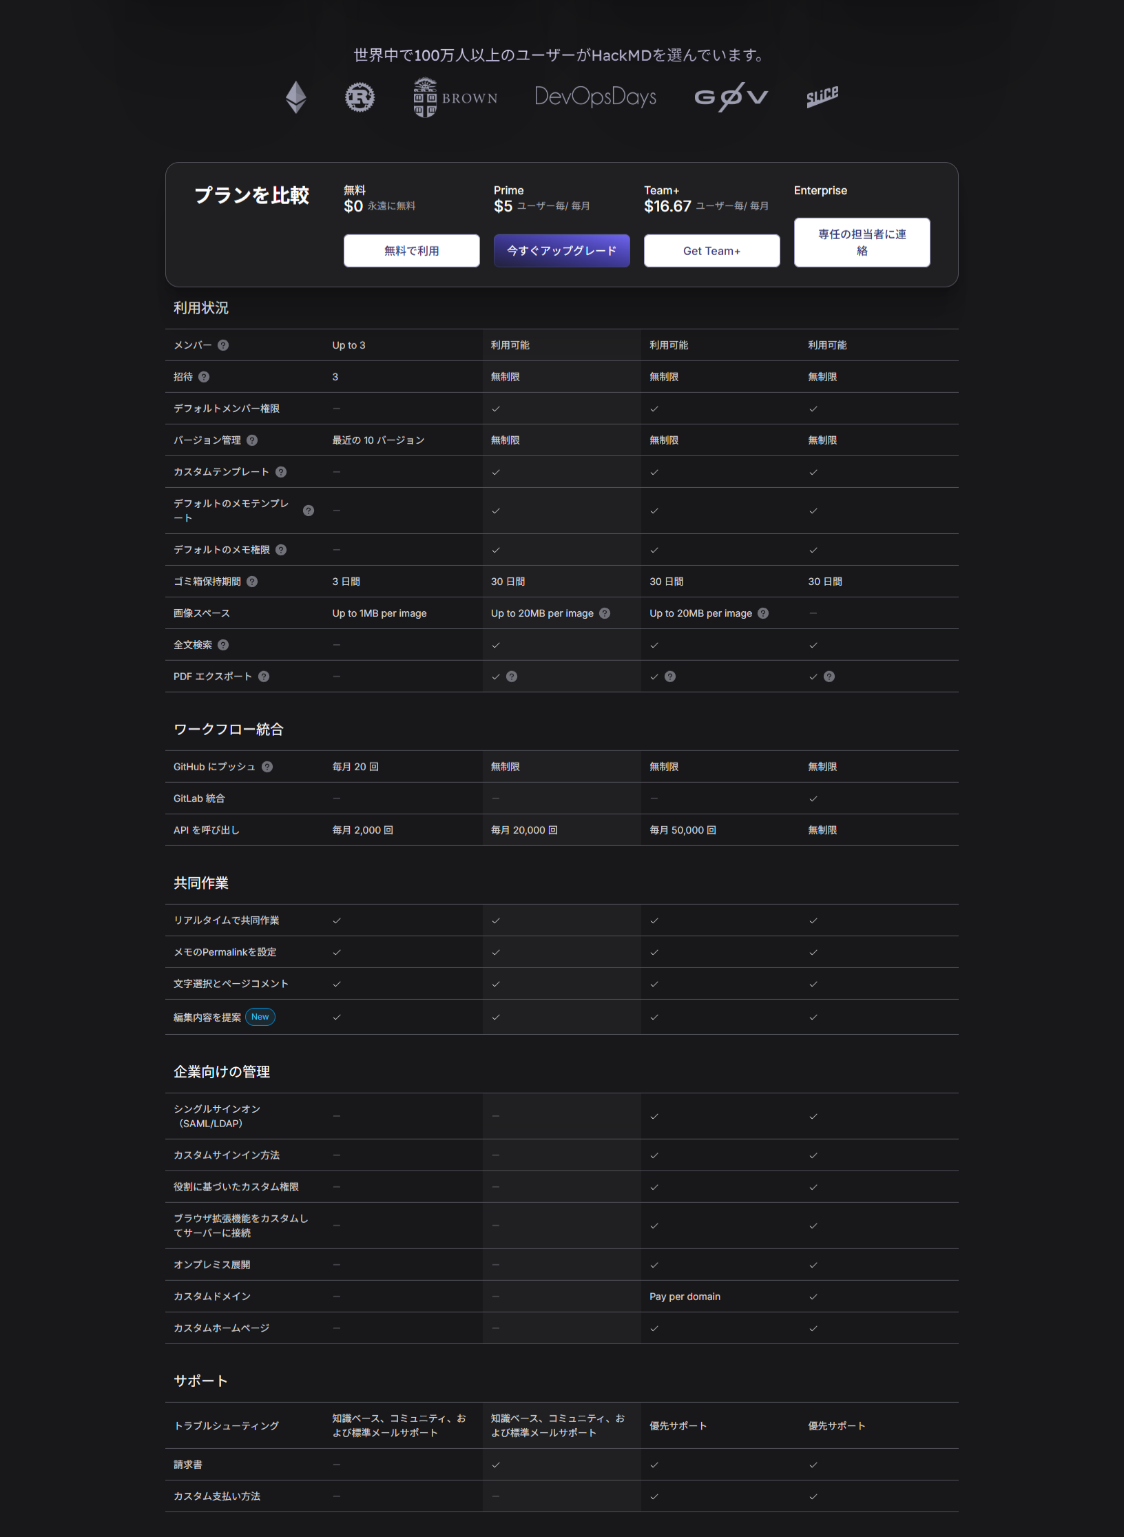Click the help icon beside 招待
This screenshot has height=1537, width=1124.
[204, 377]
